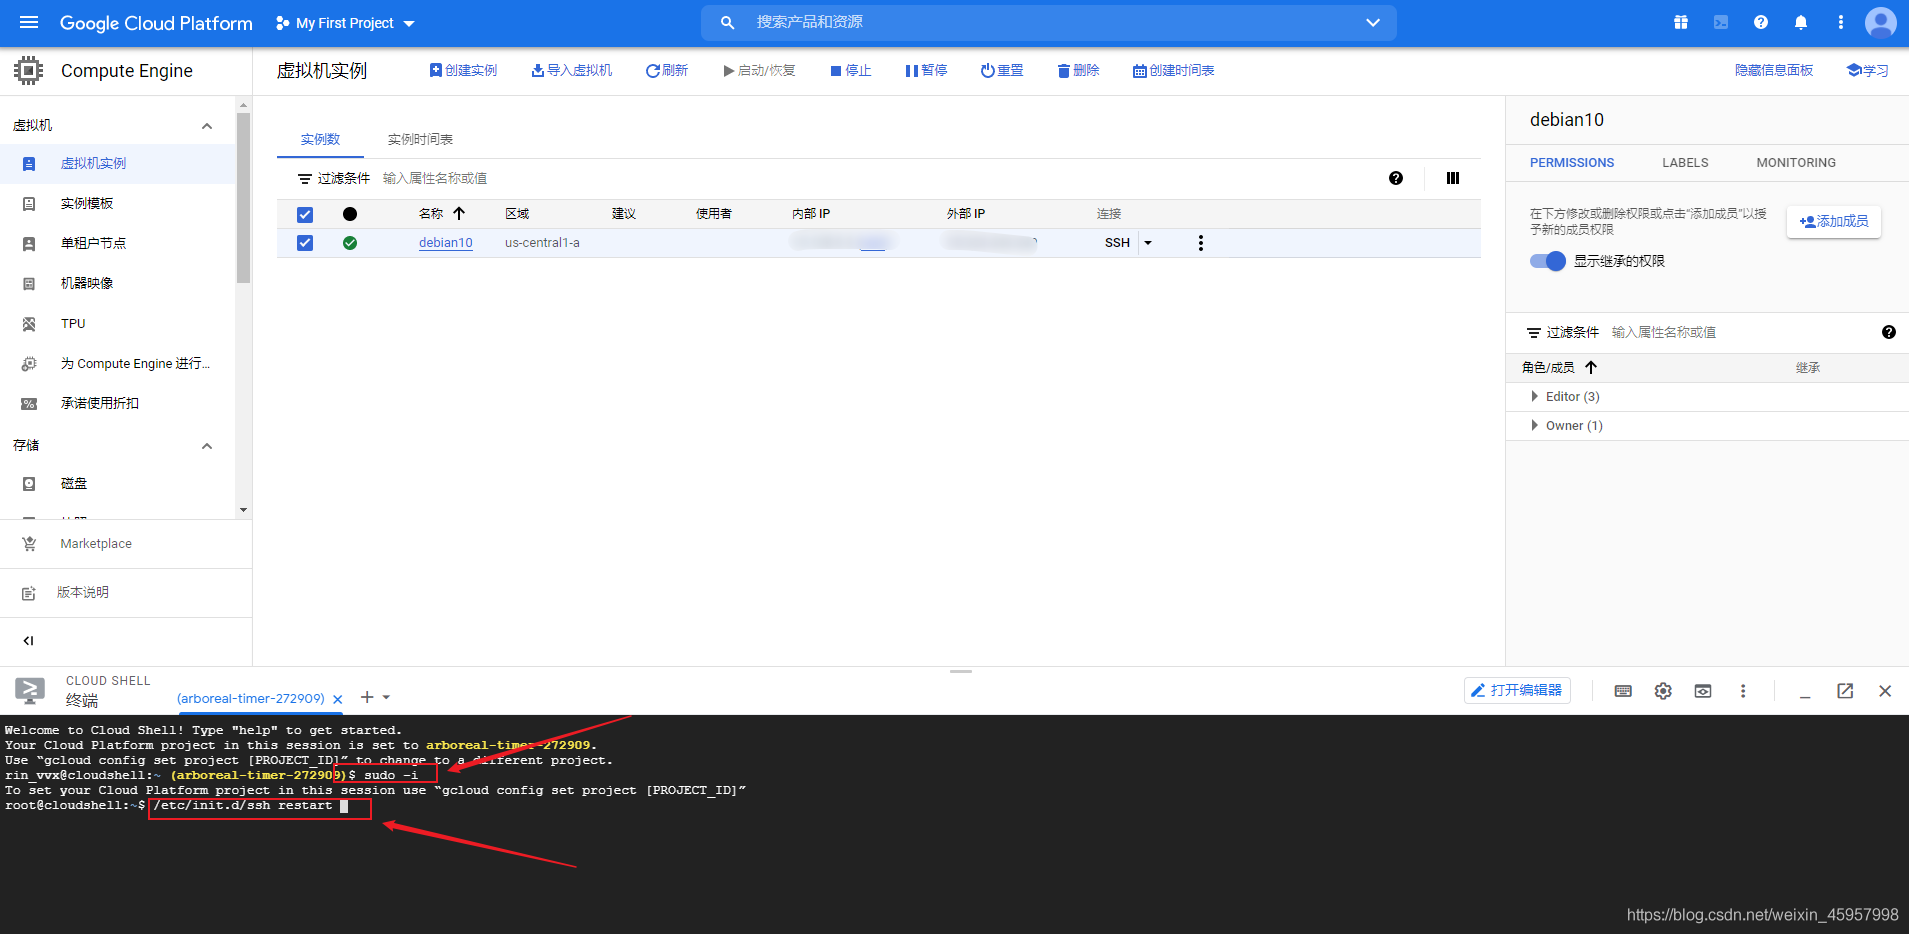Viewport: 1909px width, 934px height.
Task: Click the permissions filter help icon
Action: [x=1889, y=332]
